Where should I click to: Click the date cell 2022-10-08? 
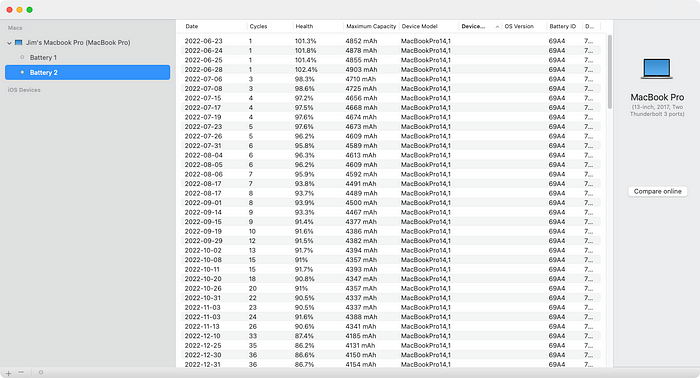(x=204, y=260)
